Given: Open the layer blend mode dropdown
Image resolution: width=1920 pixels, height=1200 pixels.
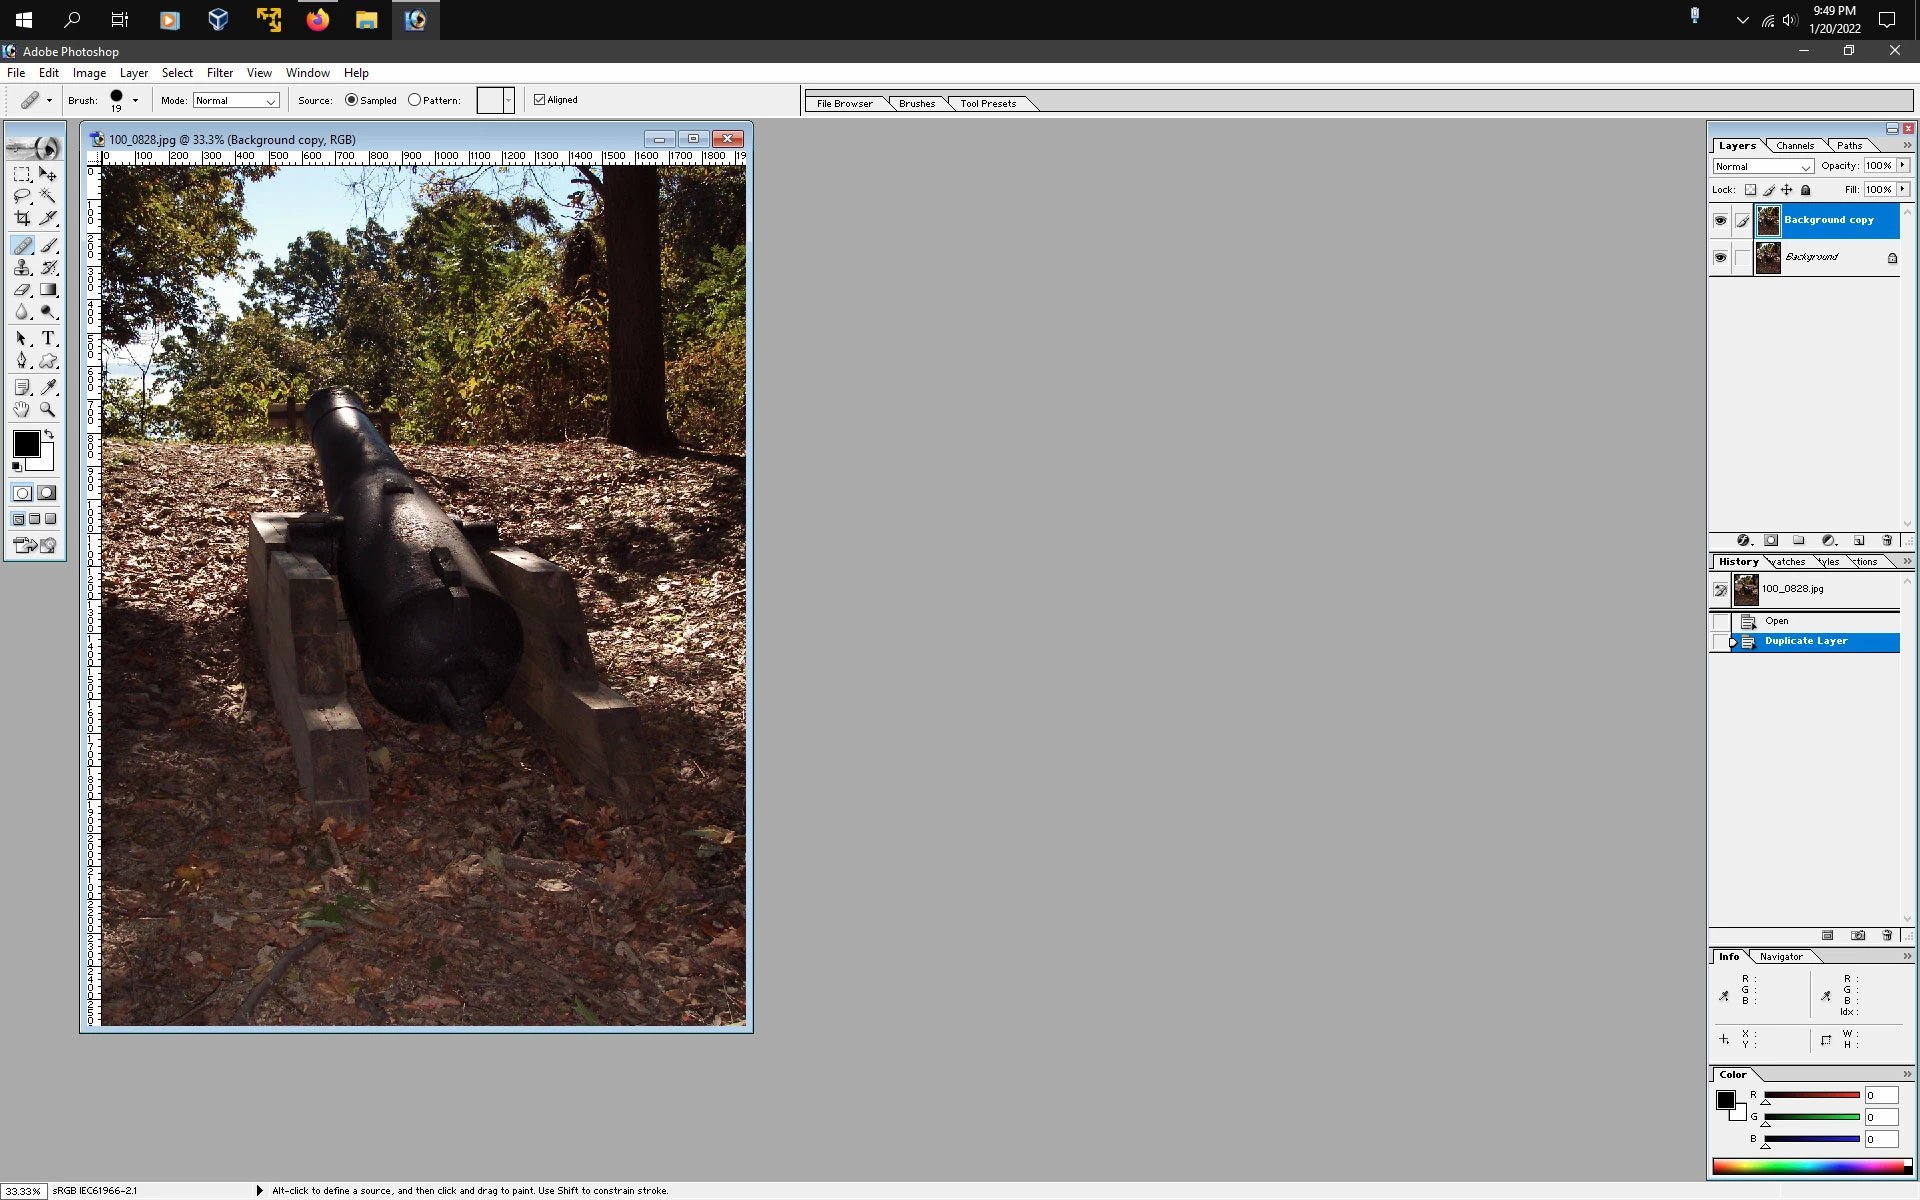Looking at the screenshot, I should pos(1763,167).
